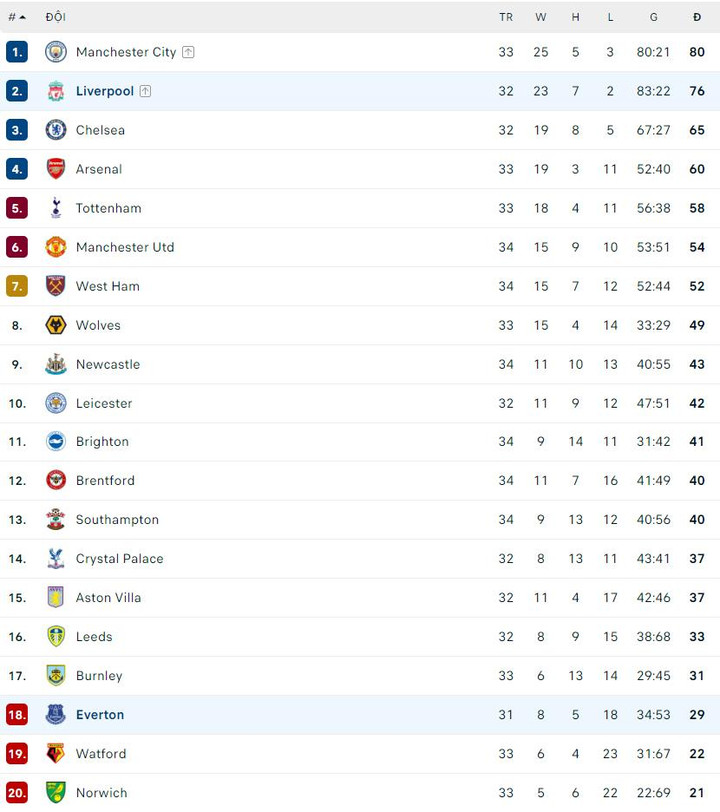Sort by wins W column header
This screenshot has width=720, height=812.
(x=541, y=17)
